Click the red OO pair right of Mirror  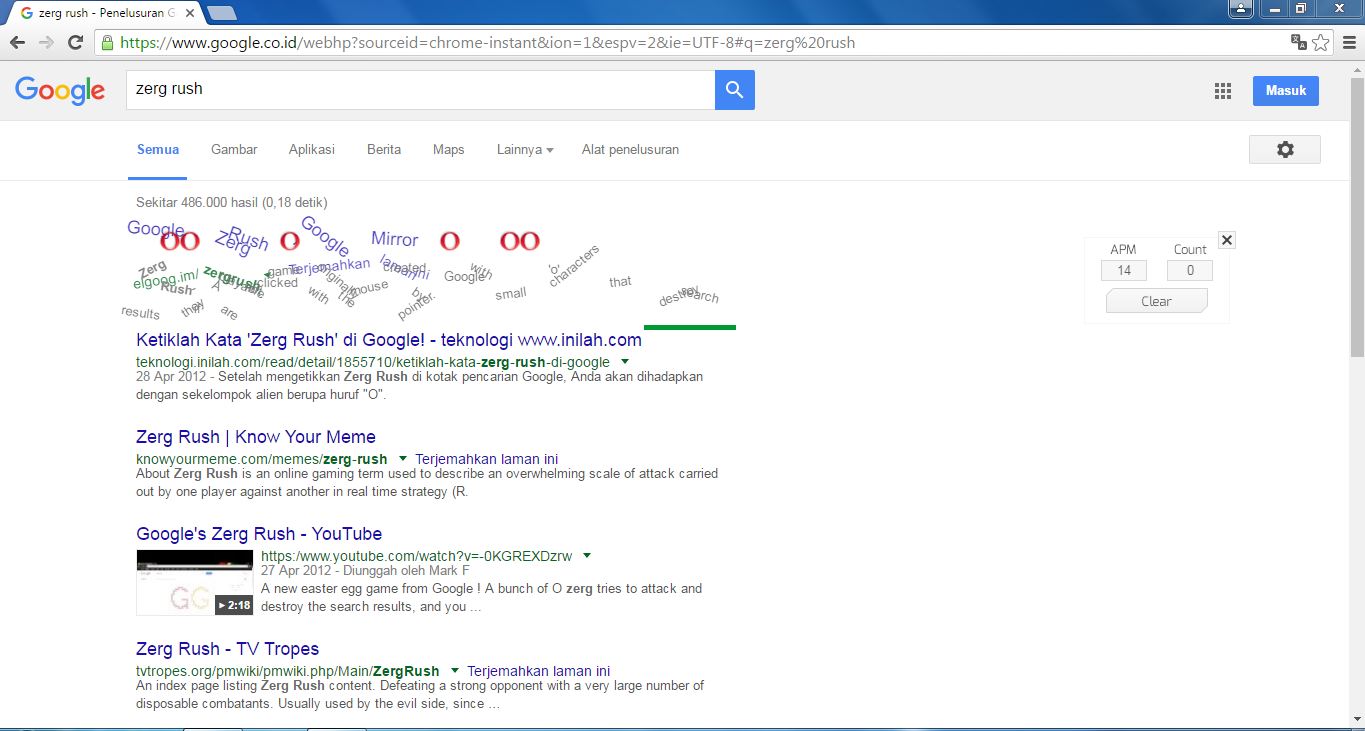pyautogui.click(x=520, y=241)
